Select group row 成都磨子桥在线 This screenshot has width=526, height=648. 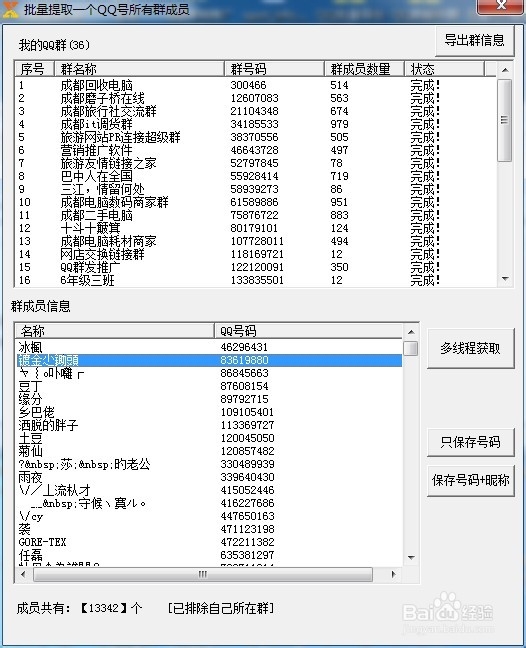255,98
